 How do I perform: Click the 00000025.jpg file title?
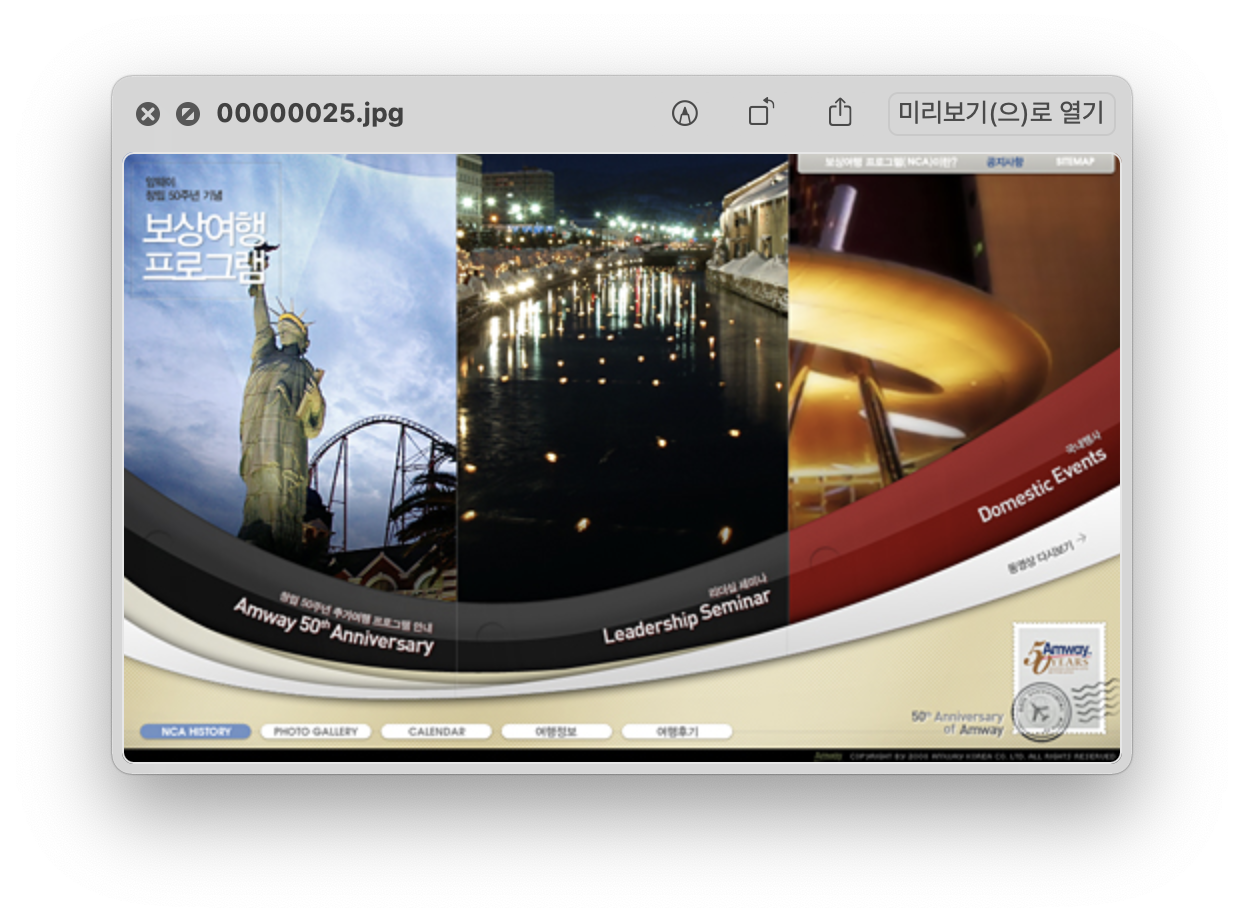tap(310, 113)
